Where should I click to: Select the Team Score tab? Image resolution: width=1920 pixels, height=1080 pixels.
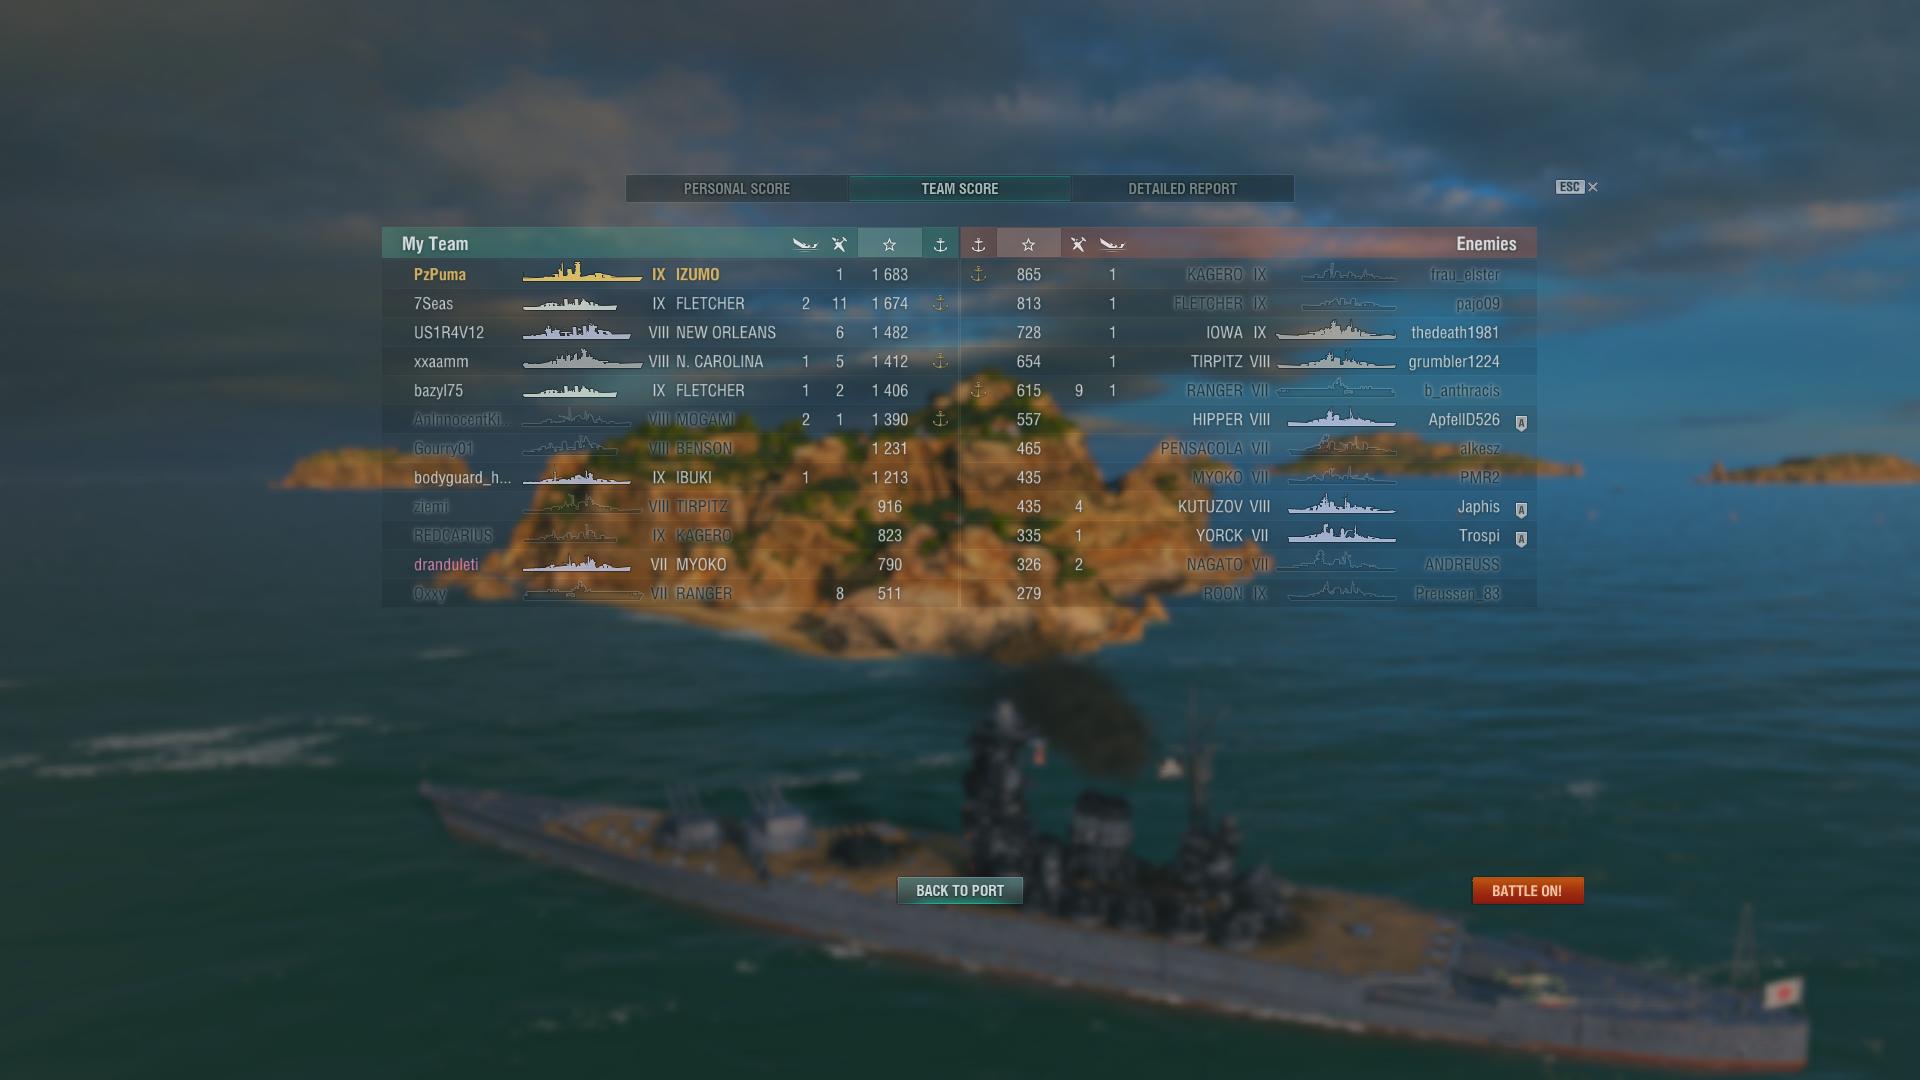960,189
